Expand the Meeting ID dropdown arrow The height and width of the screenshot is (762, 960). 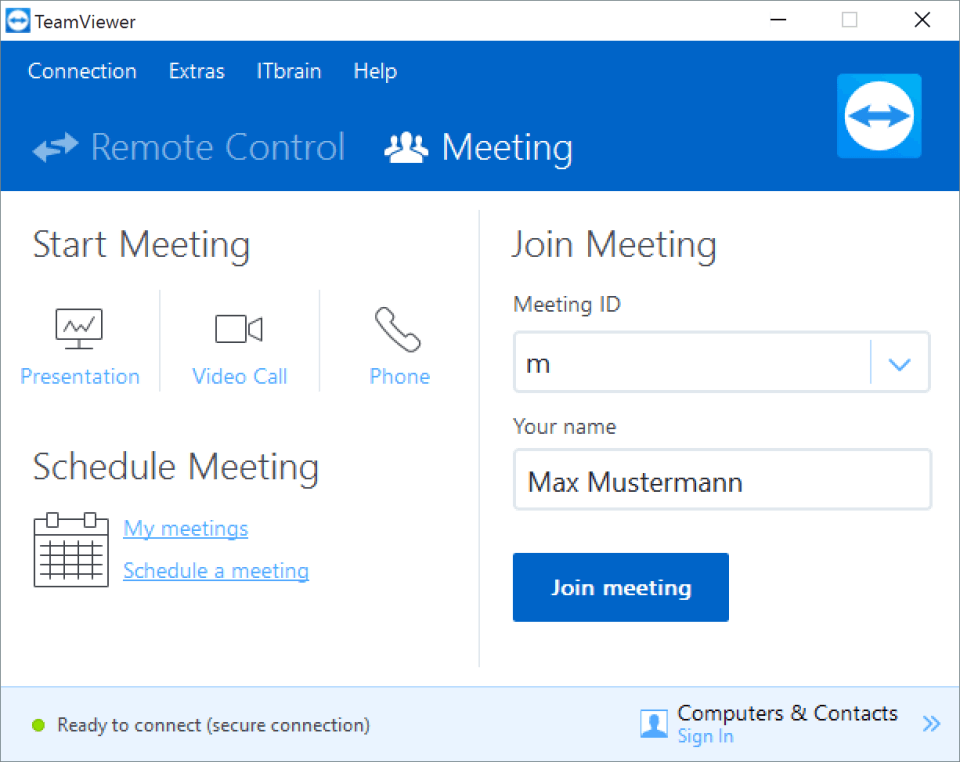tap(899, 364)
